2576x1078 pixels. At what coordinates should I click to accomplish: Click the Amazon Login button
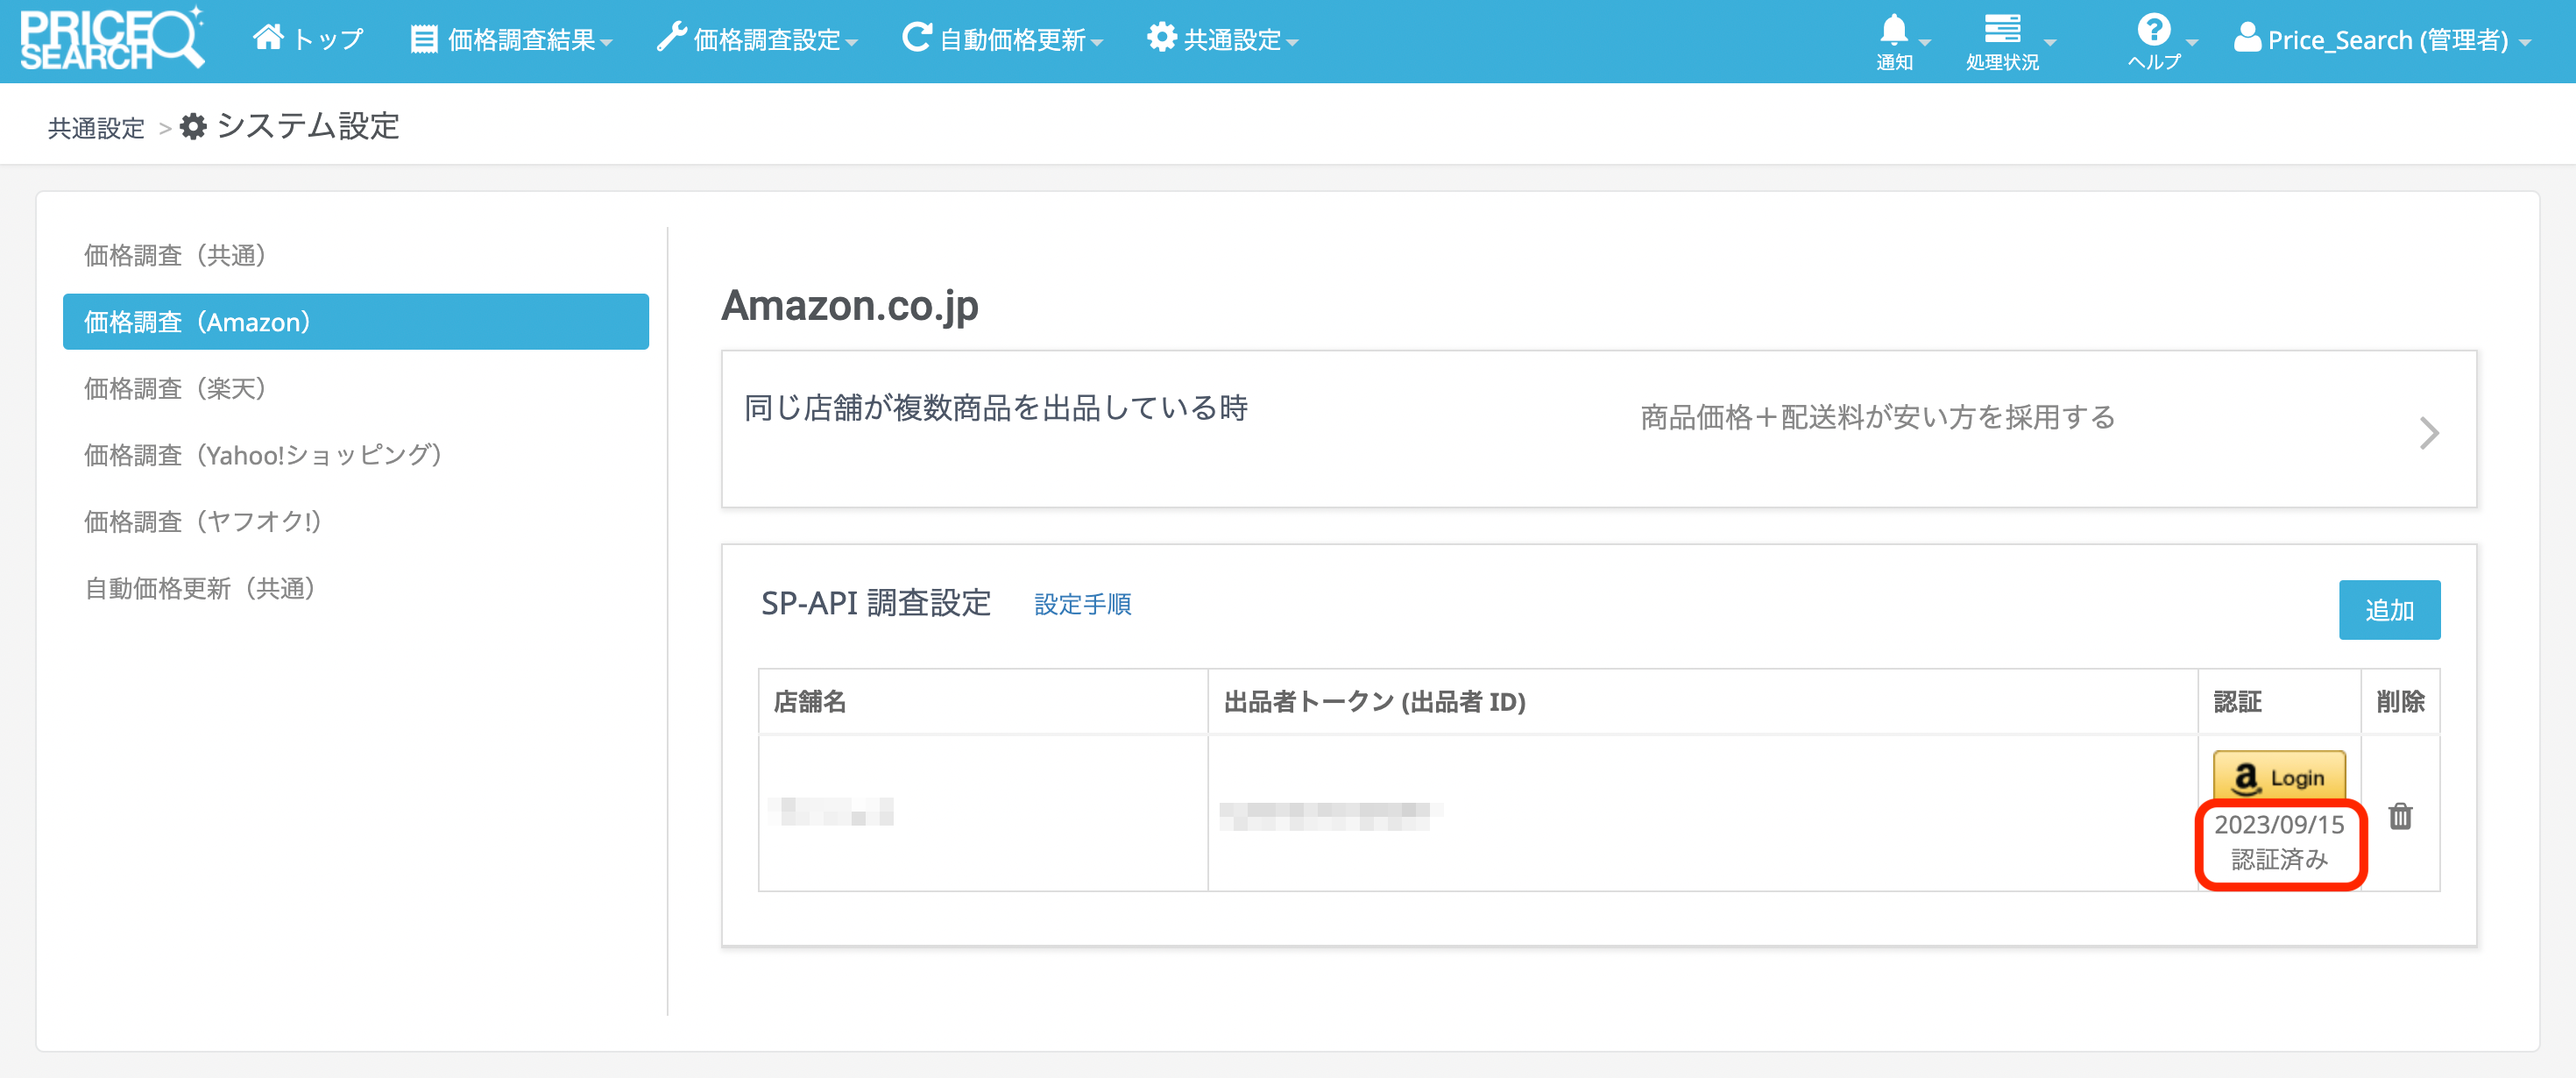tap(2278, 777)
